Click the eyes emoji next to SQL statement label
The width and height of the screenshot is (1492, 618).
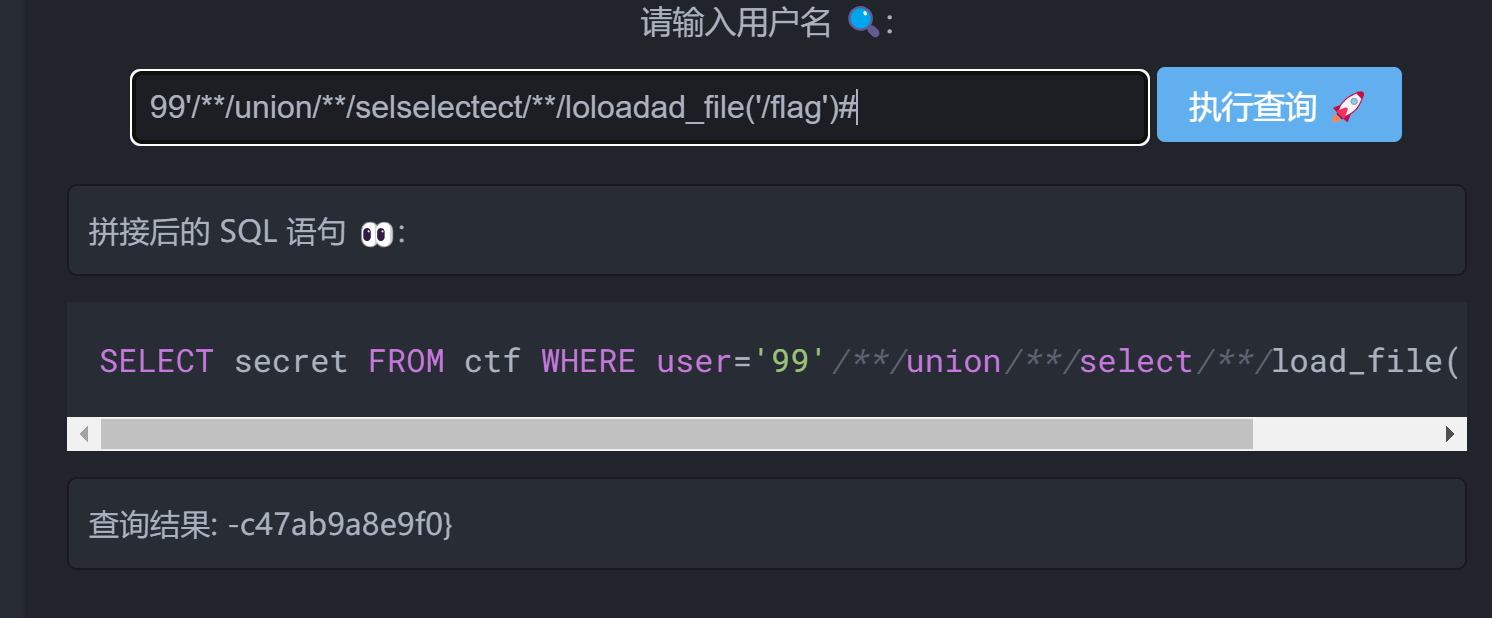[x=375, y=230]
